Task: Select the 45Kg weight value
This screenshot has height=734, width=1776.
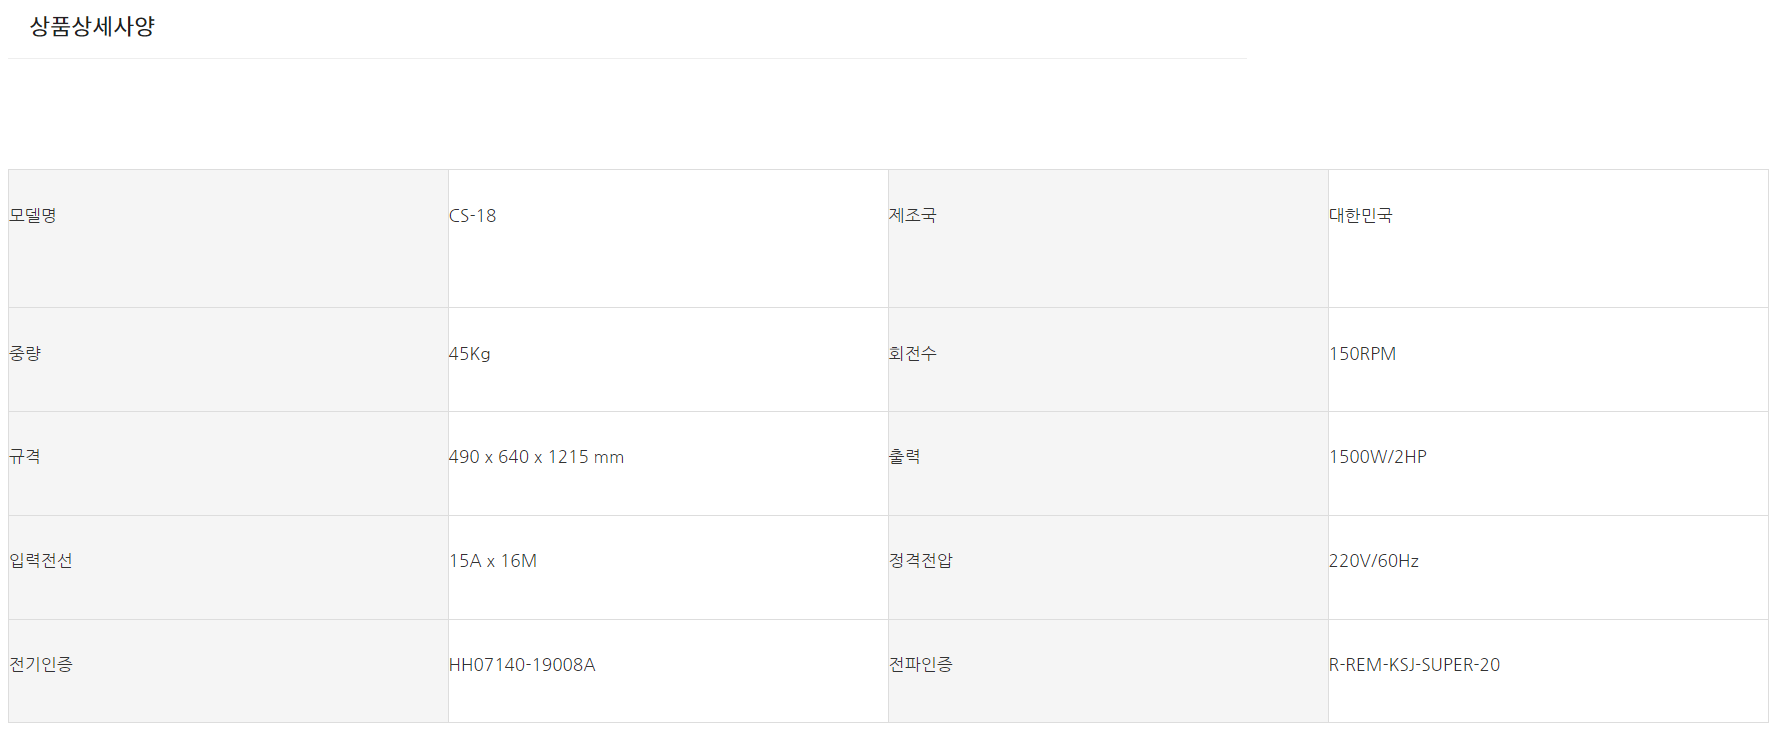Action: (469, 354)
